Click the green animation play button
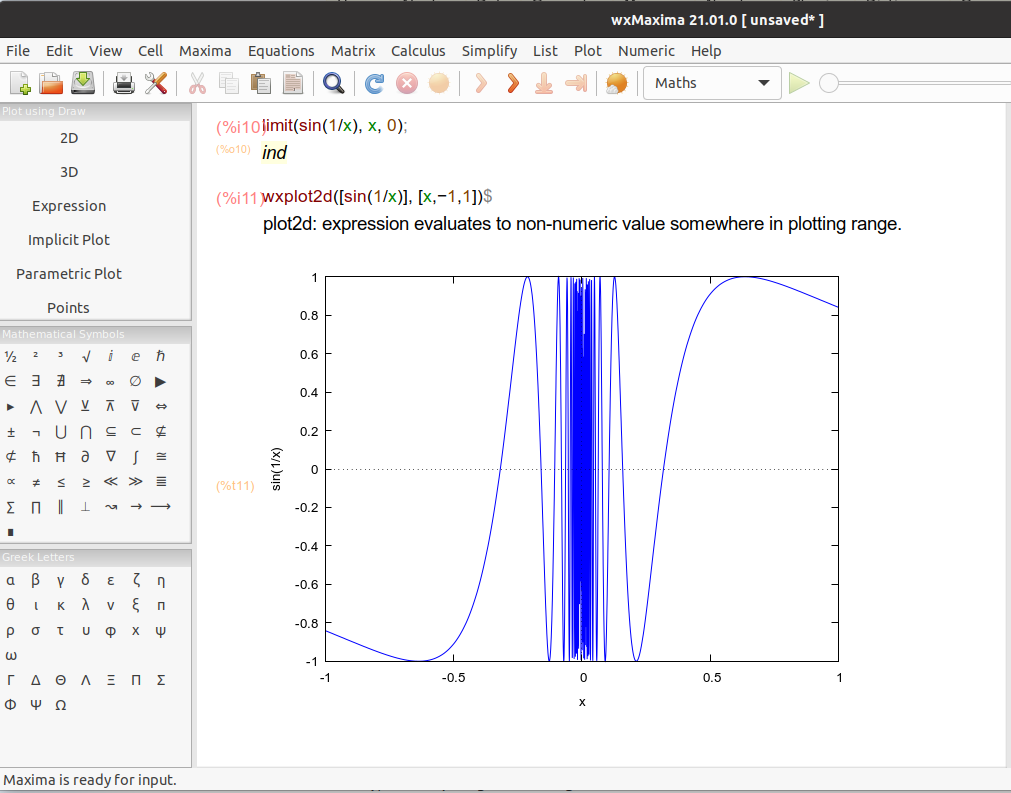Image resolution: width=1011 pixels, height=793 pixels. 798,83
